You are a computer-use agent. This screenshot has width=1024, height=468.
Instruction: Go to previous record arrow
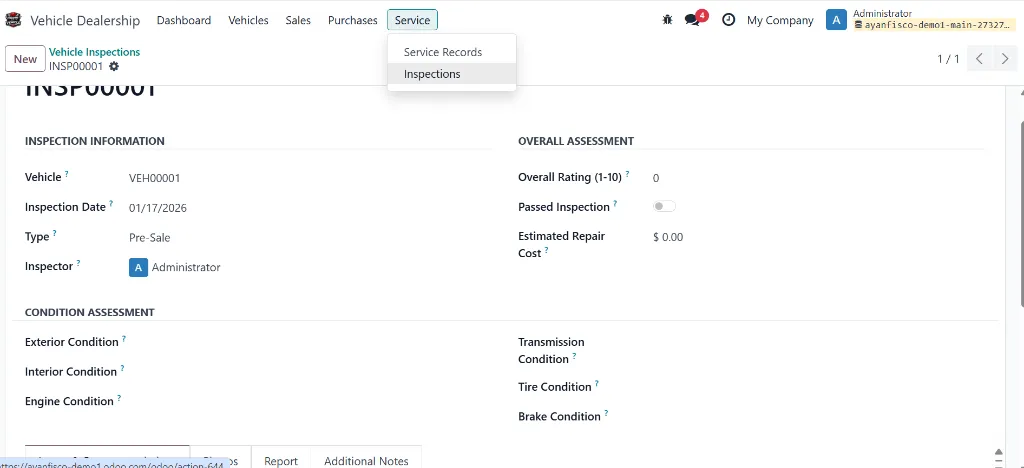980,59
